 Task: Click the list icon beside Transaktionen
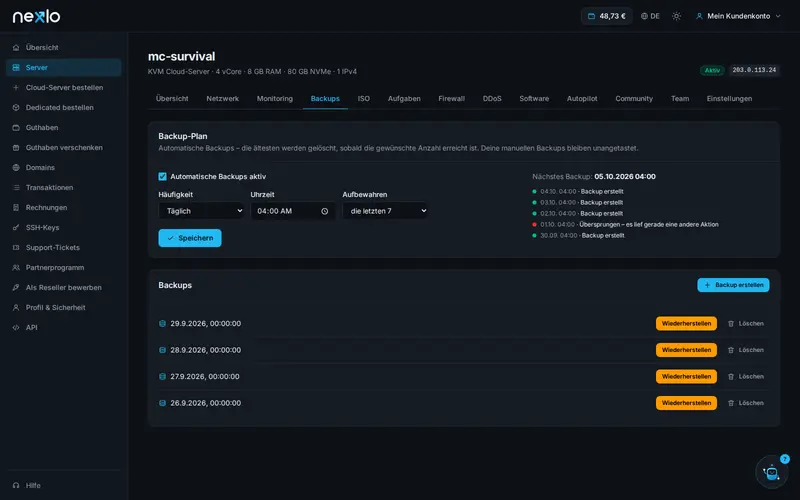pos(16,188)
